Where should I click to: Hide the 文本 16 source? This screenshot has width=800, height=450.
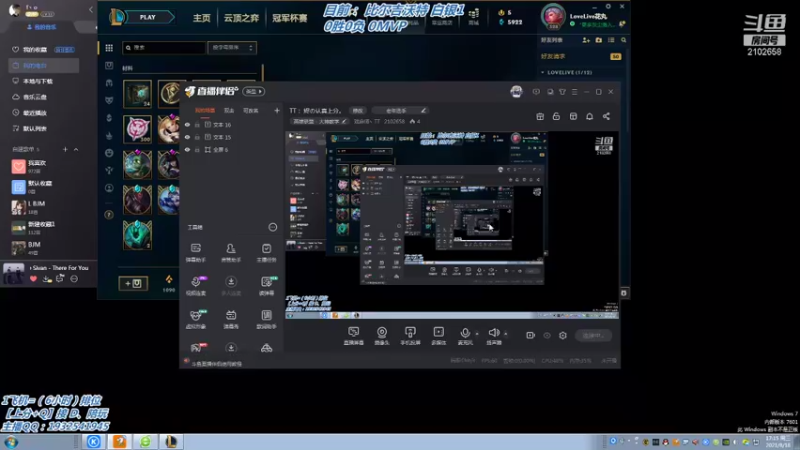[188, 125]
